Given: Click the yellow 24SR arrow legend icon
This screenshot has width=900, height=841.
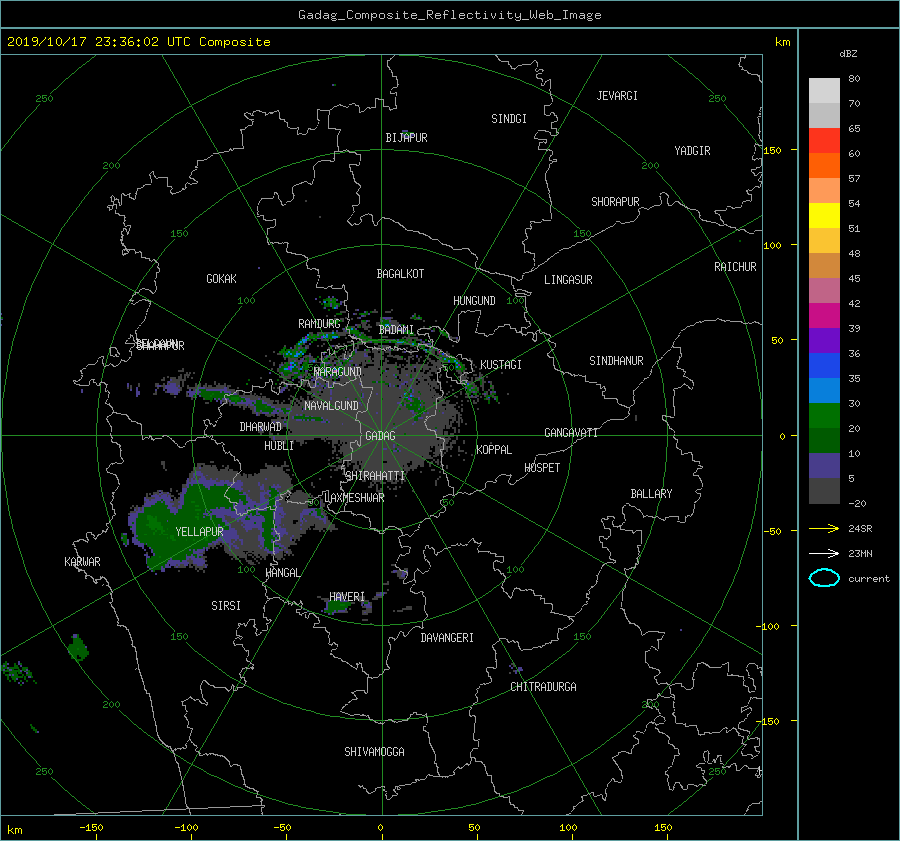Looking at the screenshot, I should tap(824, 528).
